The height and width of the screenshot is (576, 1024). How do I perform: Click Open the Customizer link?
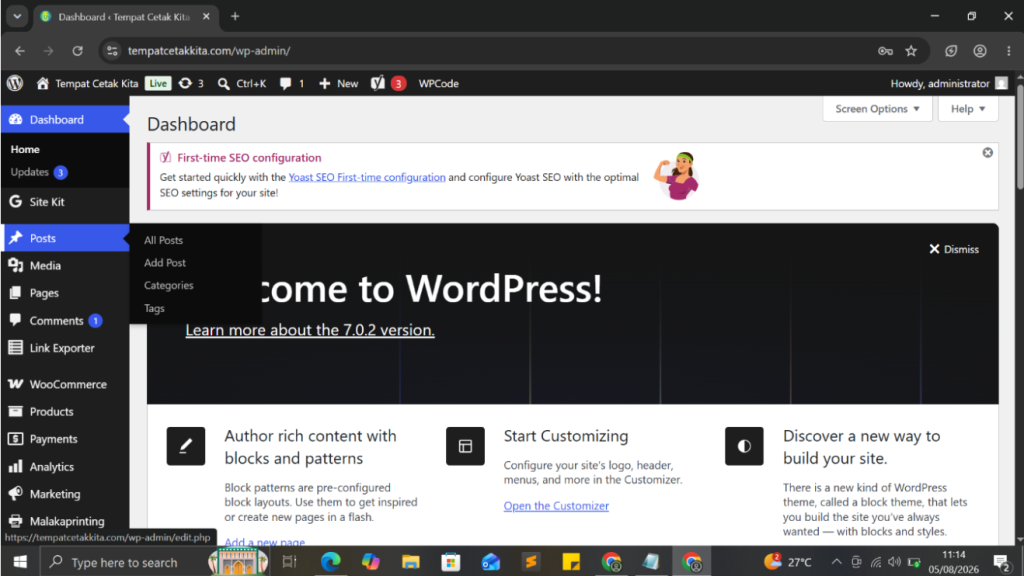coord(556,505)
